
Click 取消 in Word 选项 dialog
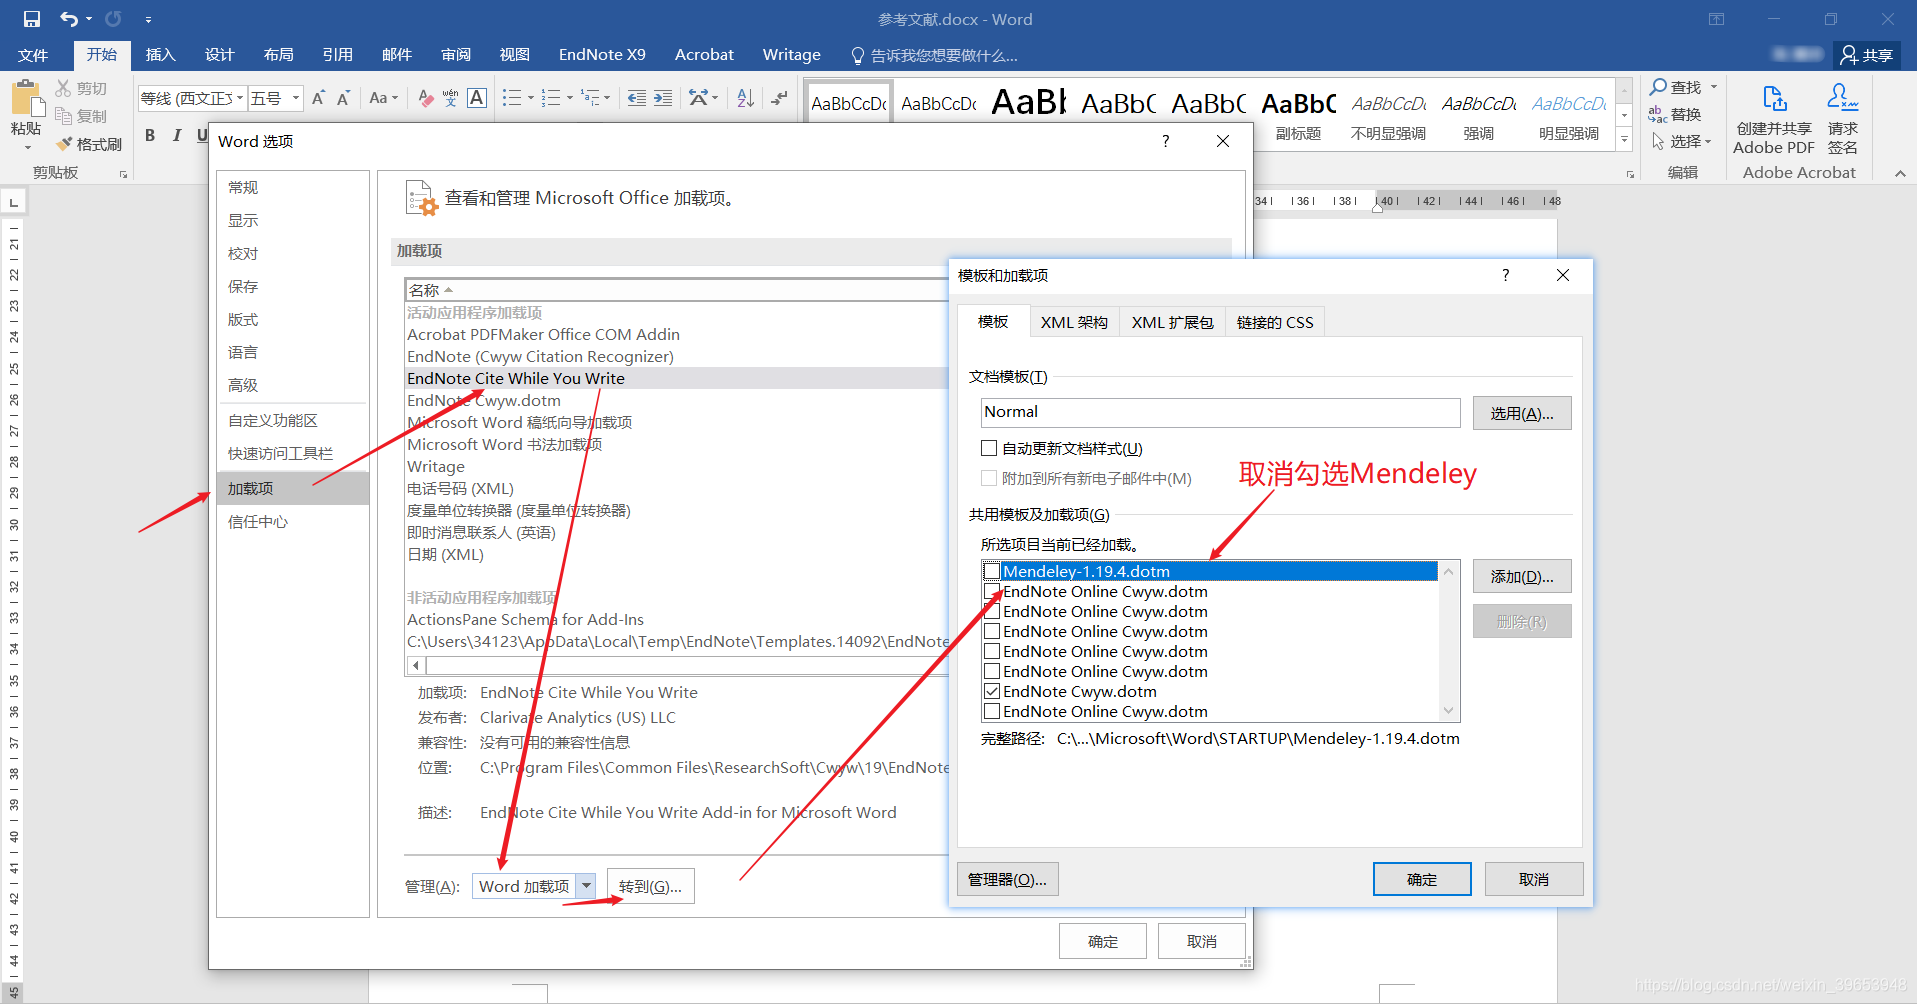tap(1201, 941)
